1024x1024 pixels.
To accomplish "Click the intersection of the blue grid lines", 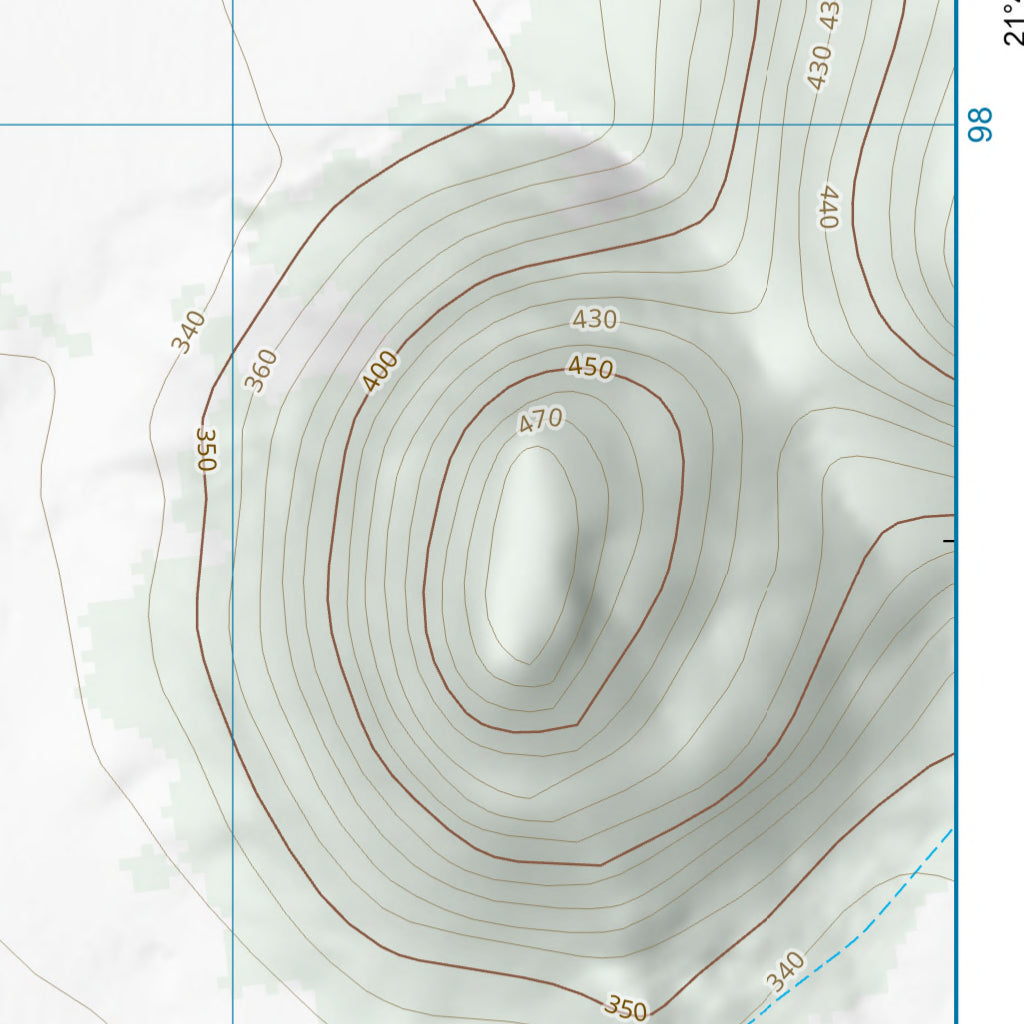I will 233,125.
